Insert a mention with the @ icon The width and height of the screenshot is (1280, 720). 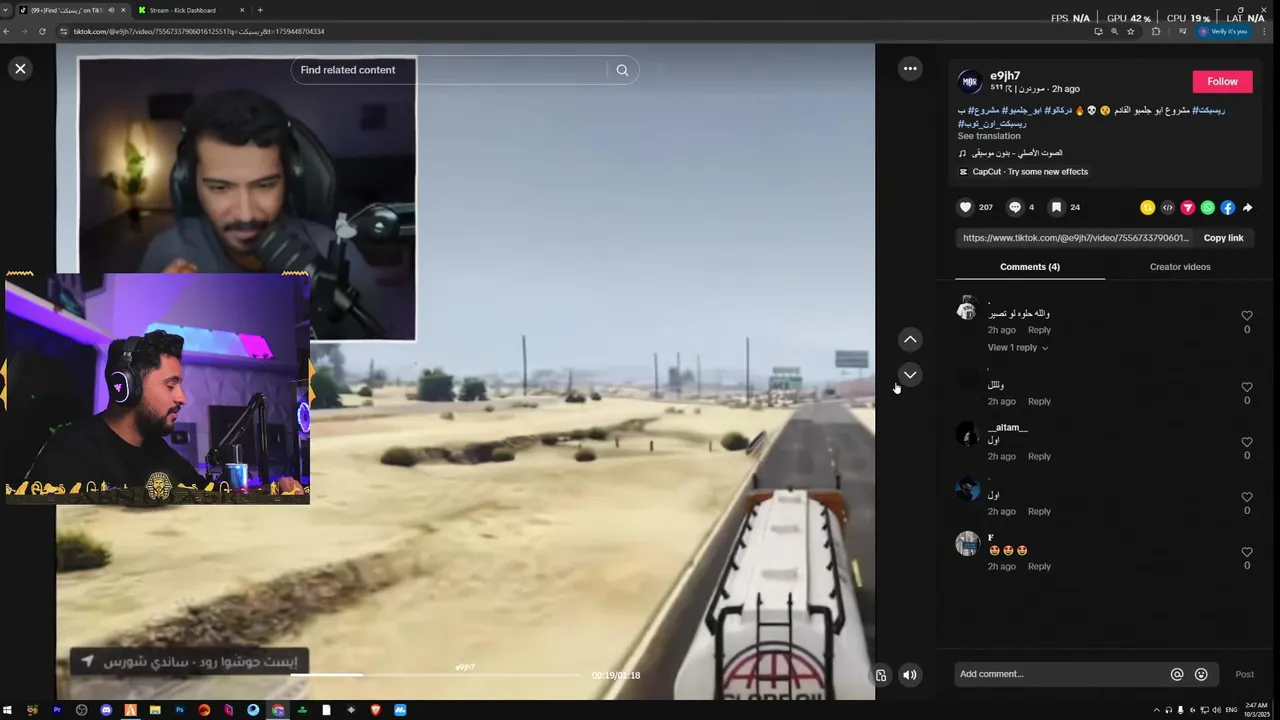click(x=1177, y=674)
